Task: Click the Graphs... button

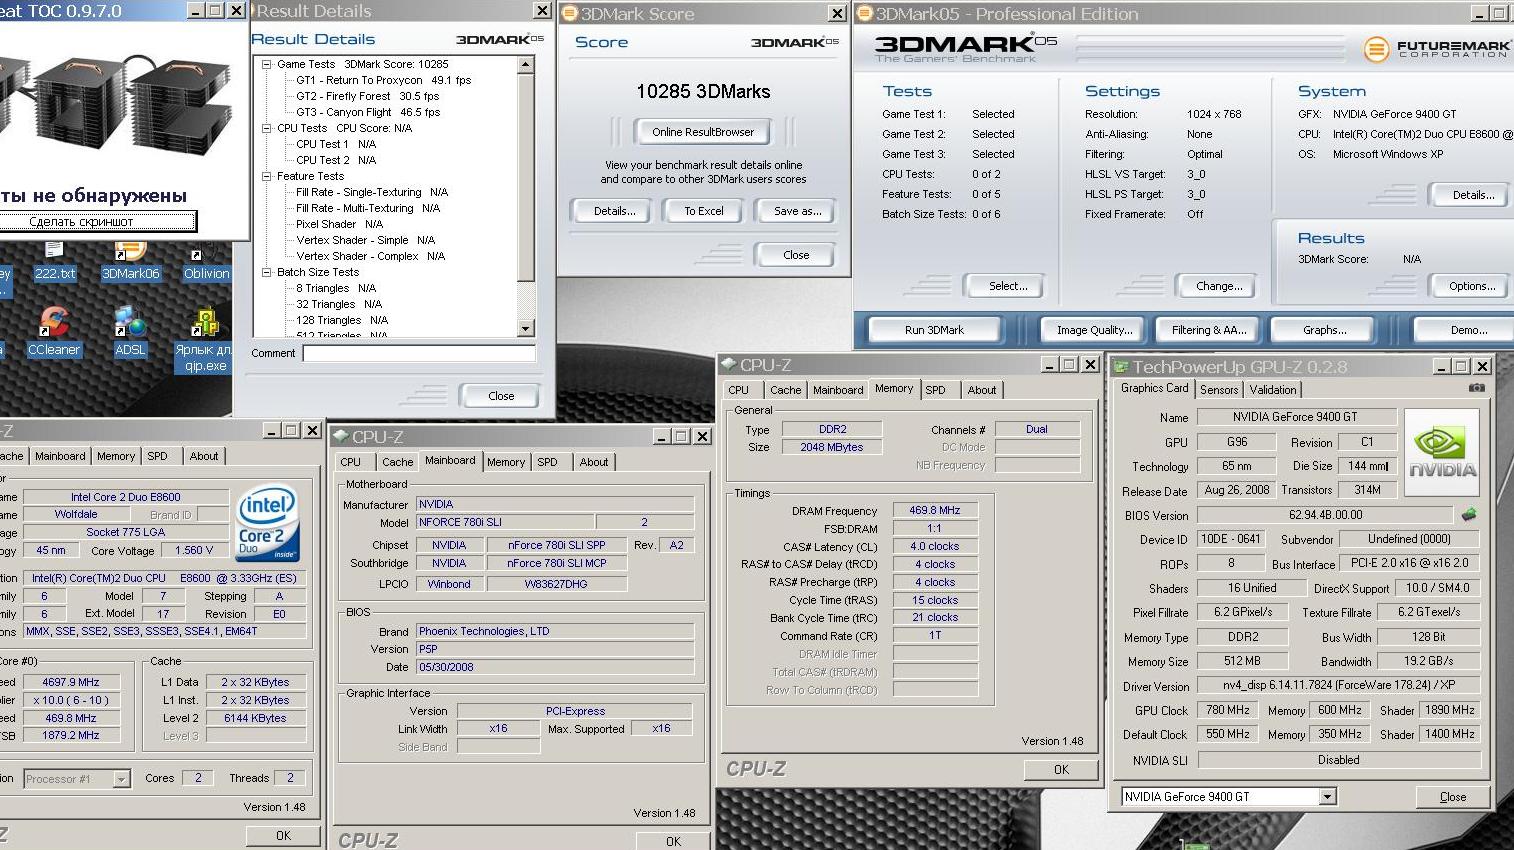Action: (x=1324, y=330)
